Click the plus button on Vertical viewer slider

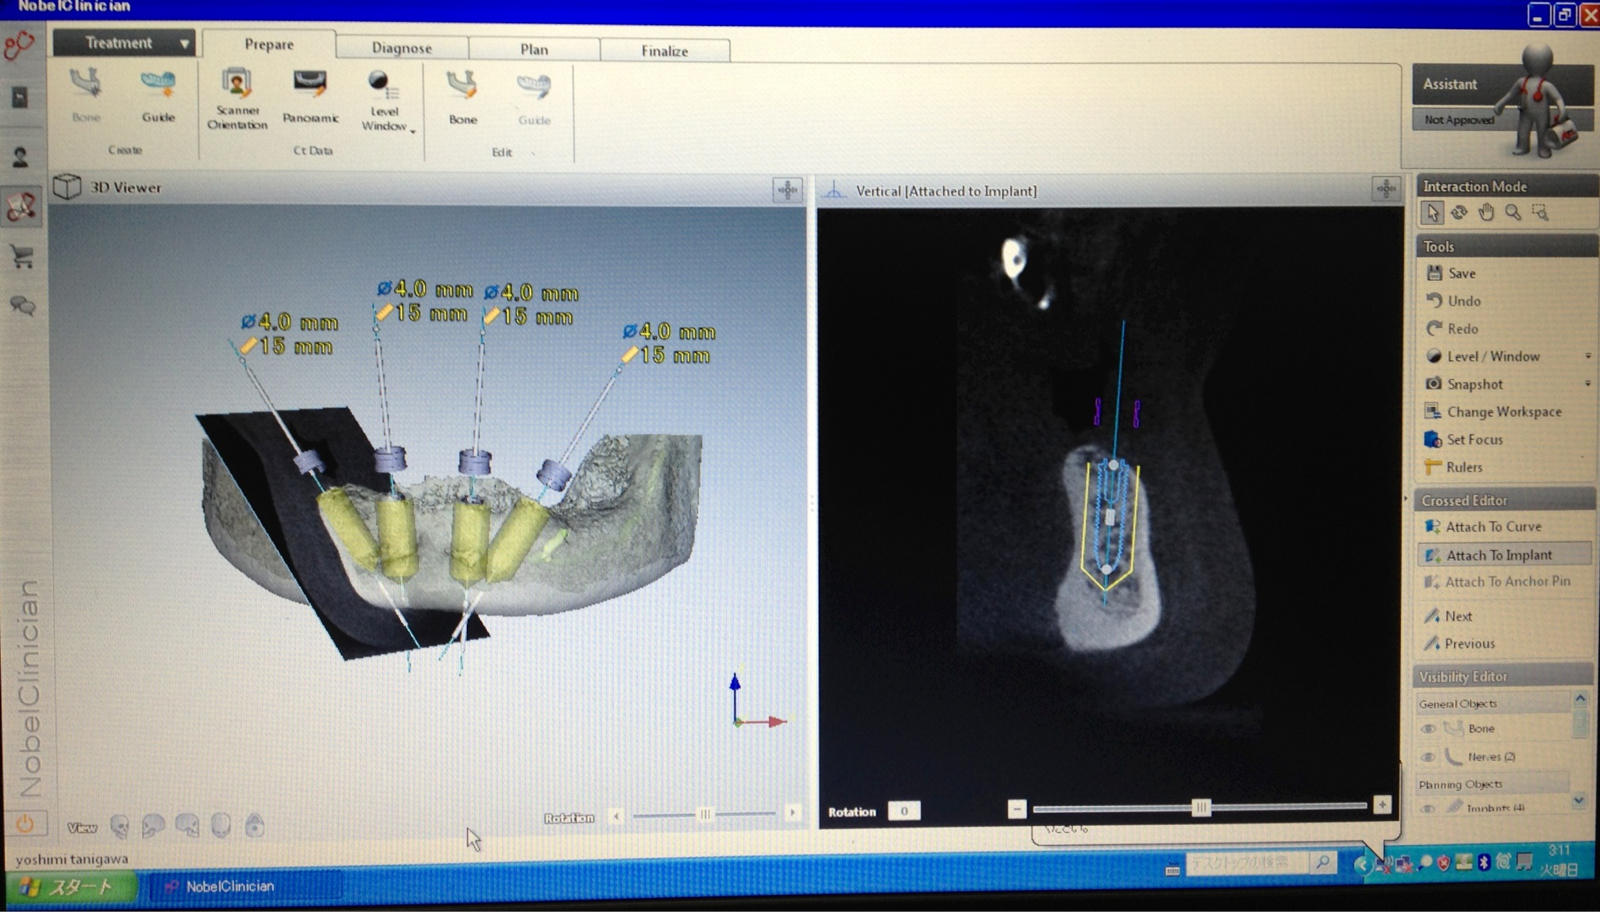click(1382, 805)
